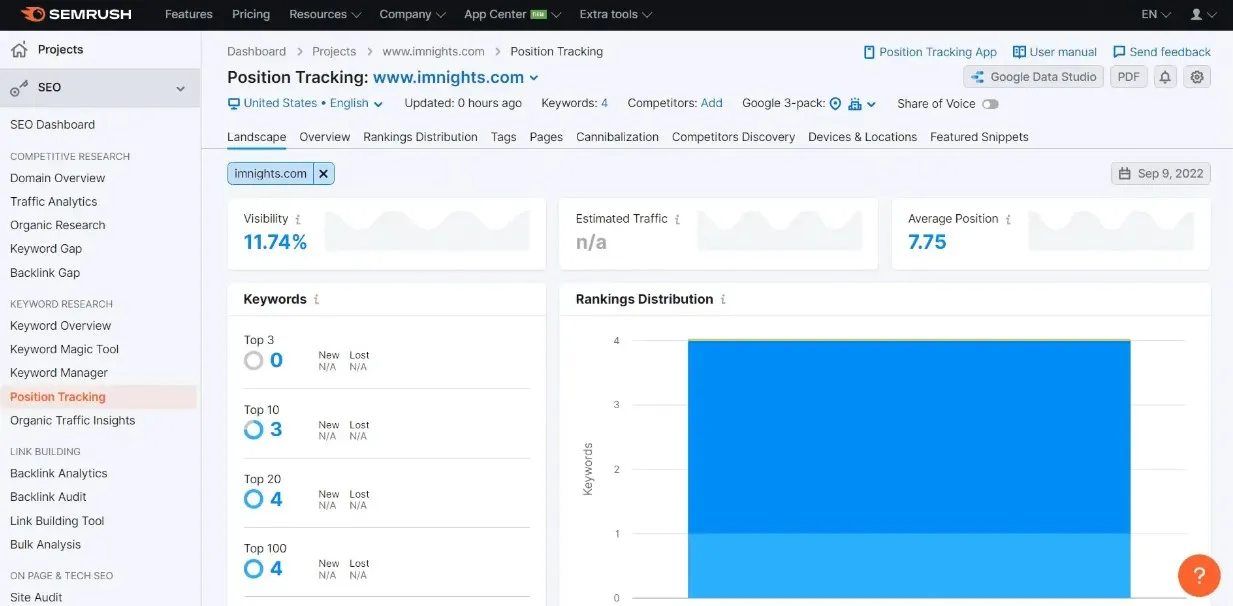Click the Google Data Studio button
This screenshot has height=606, width=1233.
click(x=1033, y=77)
